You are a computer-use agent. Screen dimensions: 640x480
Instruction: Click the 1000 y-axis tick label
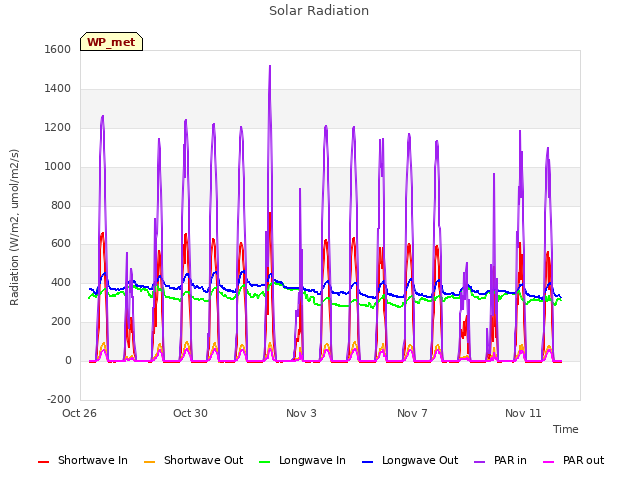pos(58,167)
